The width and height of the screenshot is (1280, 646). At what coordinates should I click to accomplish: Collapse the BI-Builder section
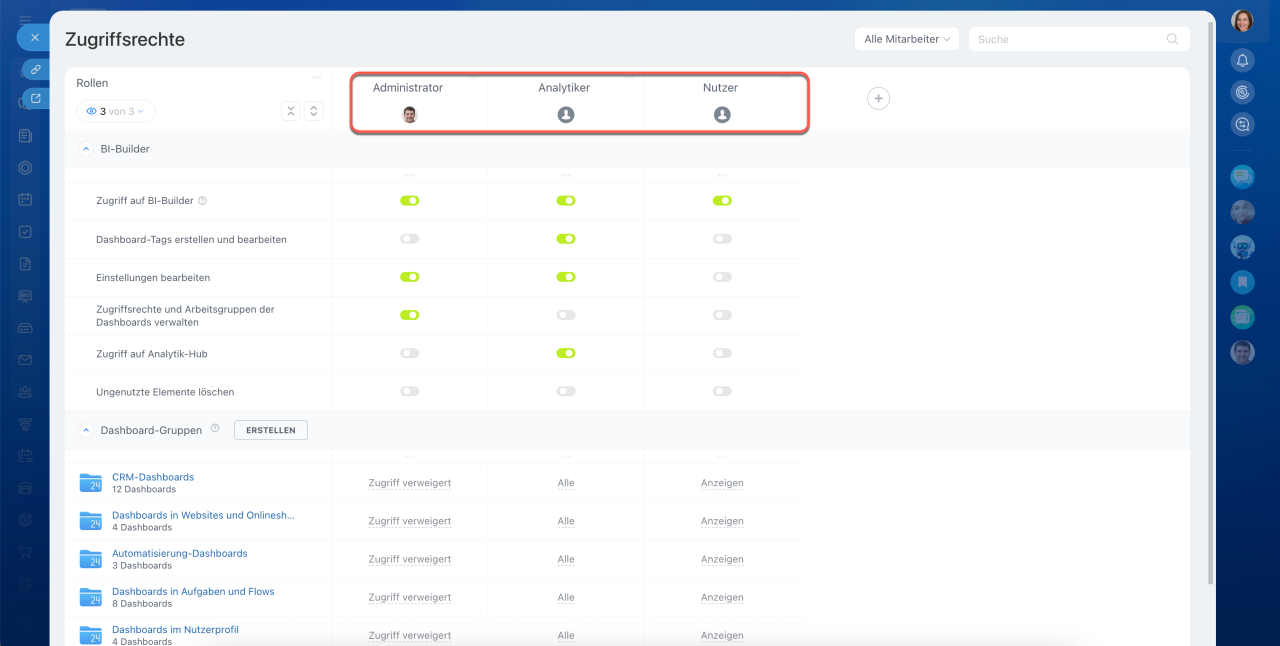85,149
